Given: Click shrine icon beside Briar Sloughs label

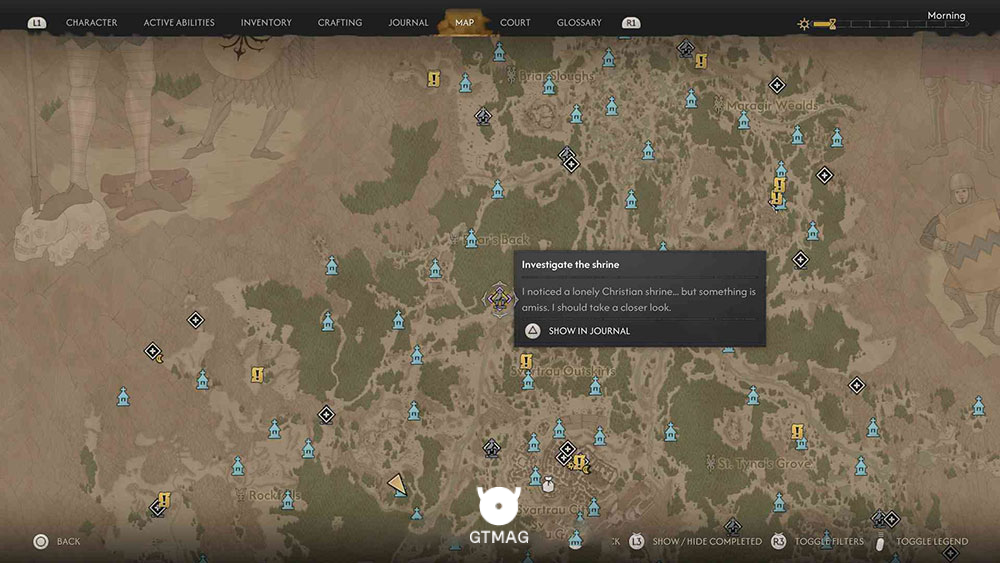Looking at the screenshot, I should tap(549, 84).
